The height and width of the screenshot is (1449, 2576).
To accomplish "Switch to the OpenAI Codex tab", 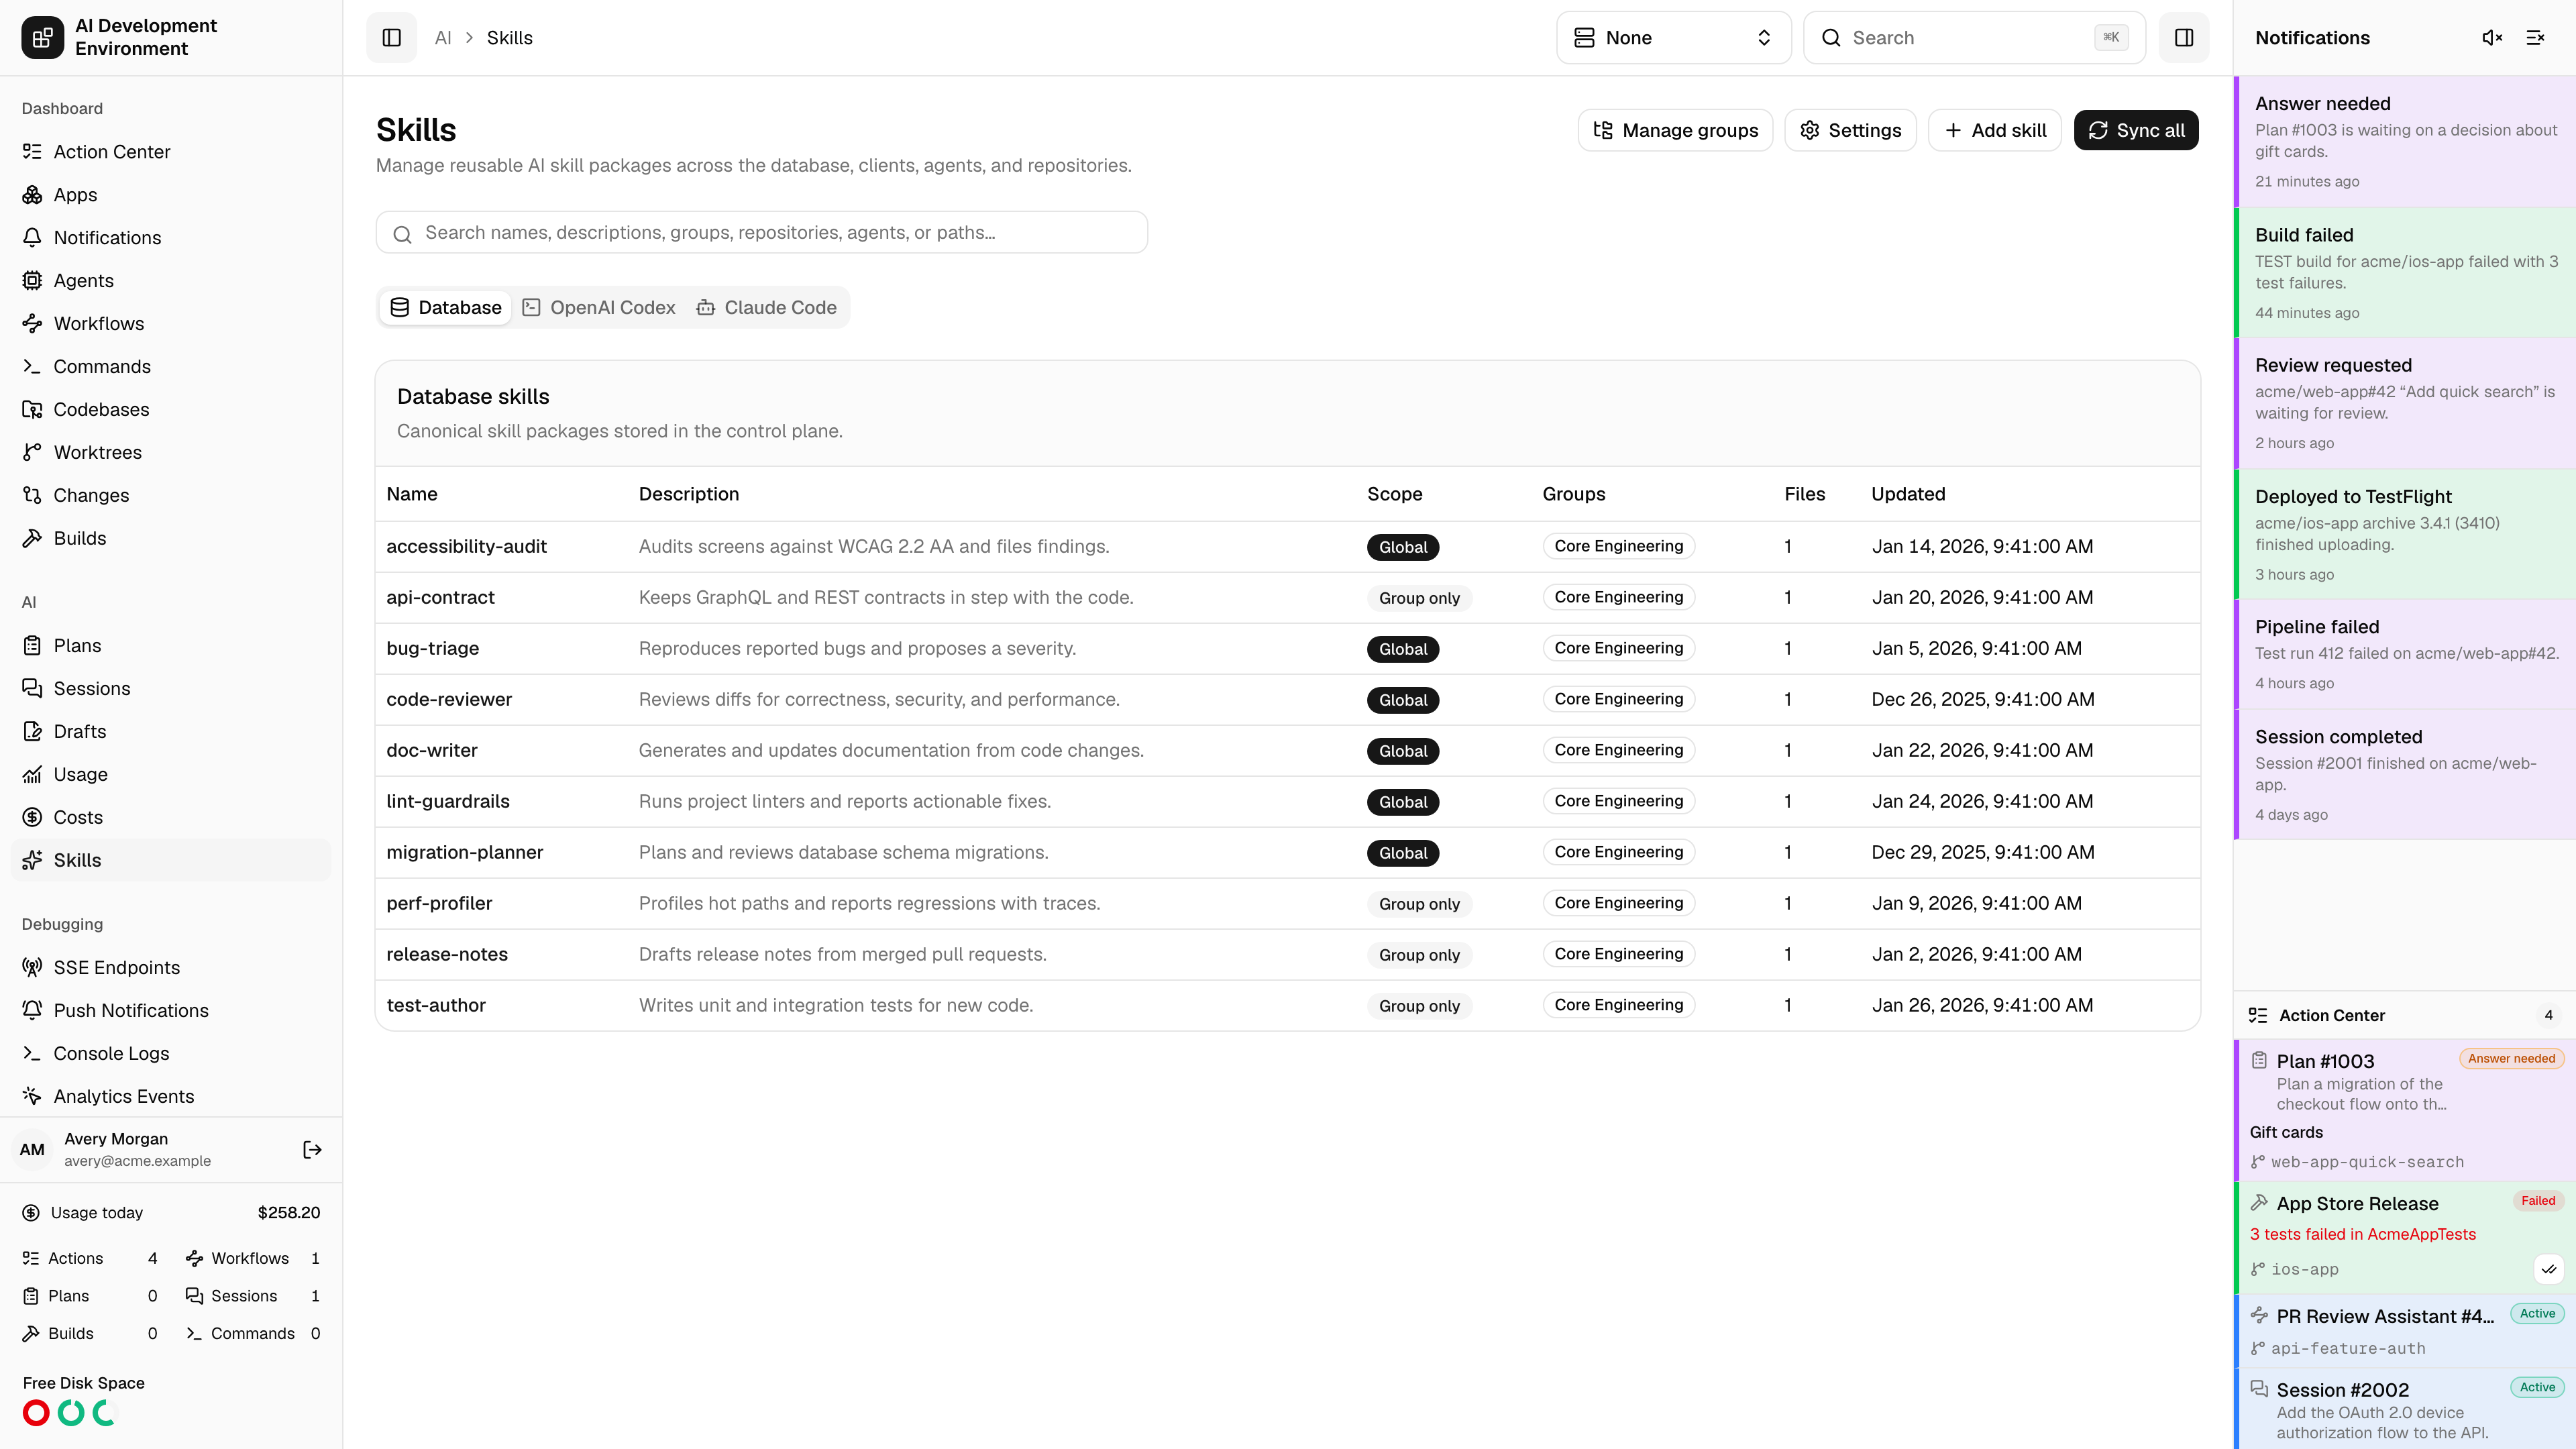I will click(599, 307).
